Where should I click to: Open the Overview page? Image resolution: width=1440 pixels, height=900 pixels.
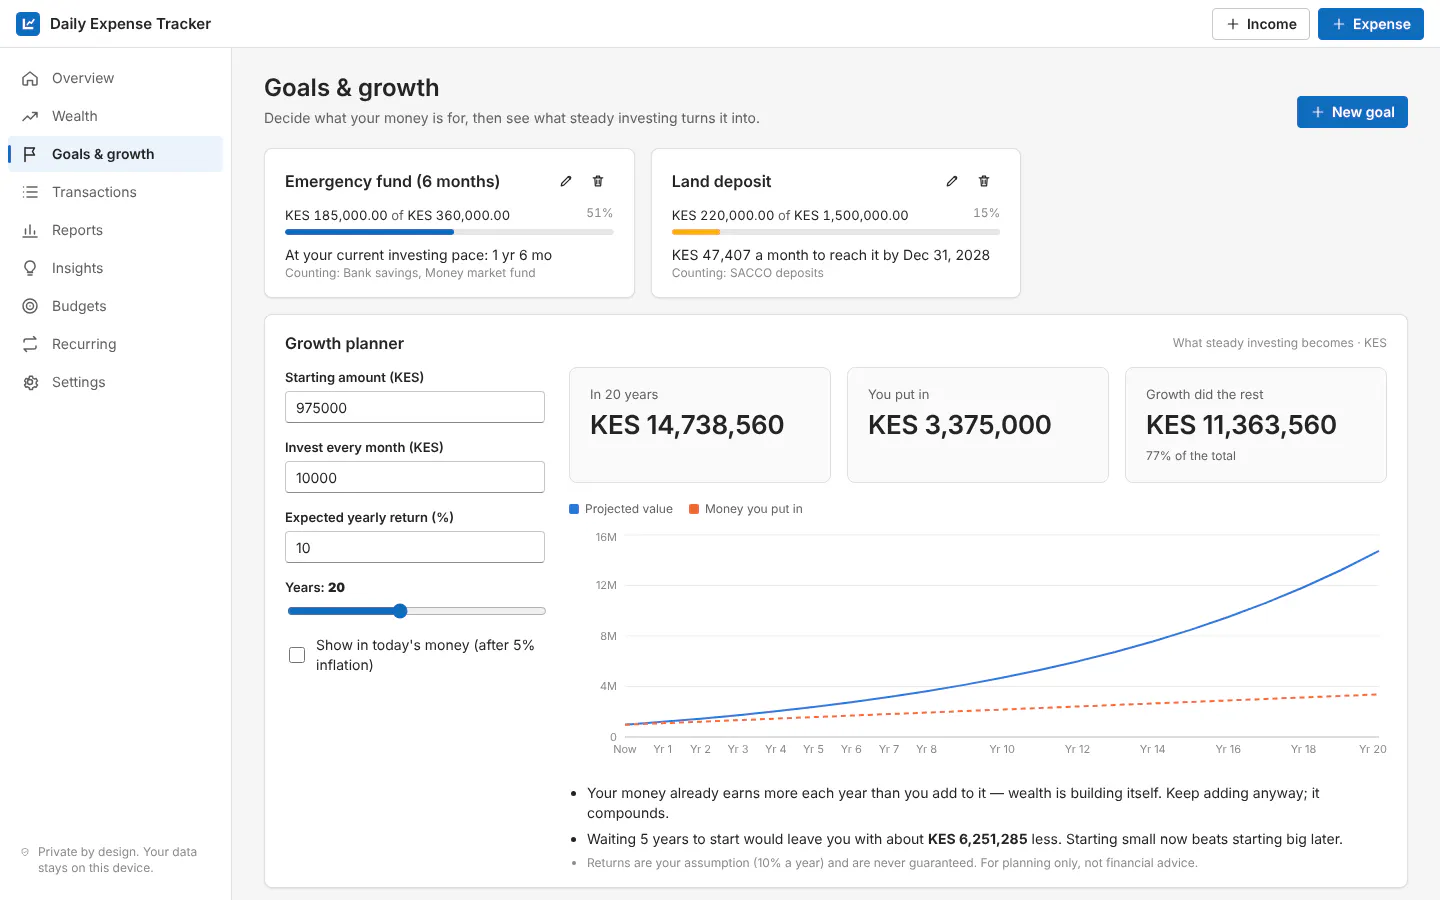click(x=115, y=78)
